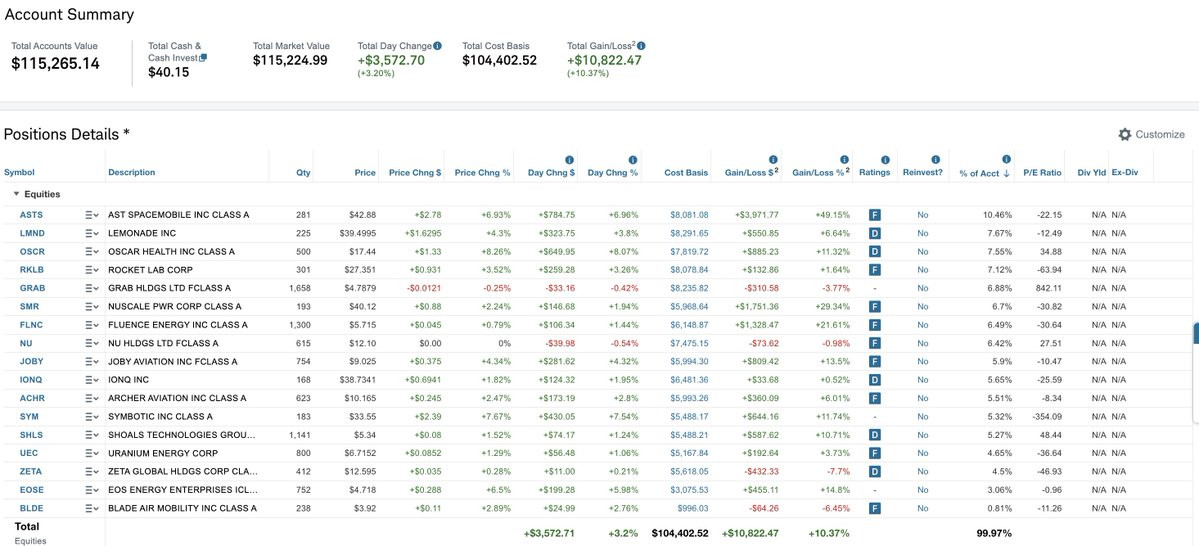Image resolution: width=1199 pixels, height=546 pixels.
Task: Open the actions menu for JOBY
Action: (92, 362)
